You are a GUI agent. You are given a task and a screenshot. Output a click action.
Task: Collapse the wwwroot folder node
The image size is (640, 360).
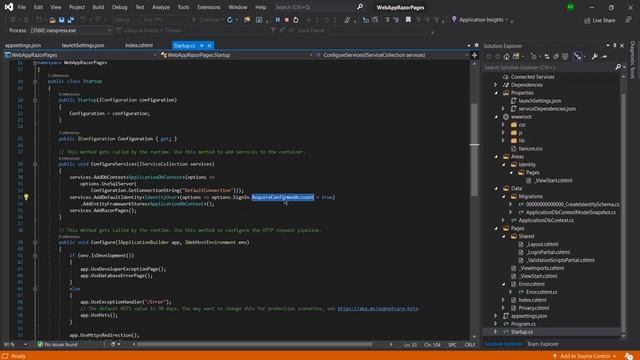[496, 117]
